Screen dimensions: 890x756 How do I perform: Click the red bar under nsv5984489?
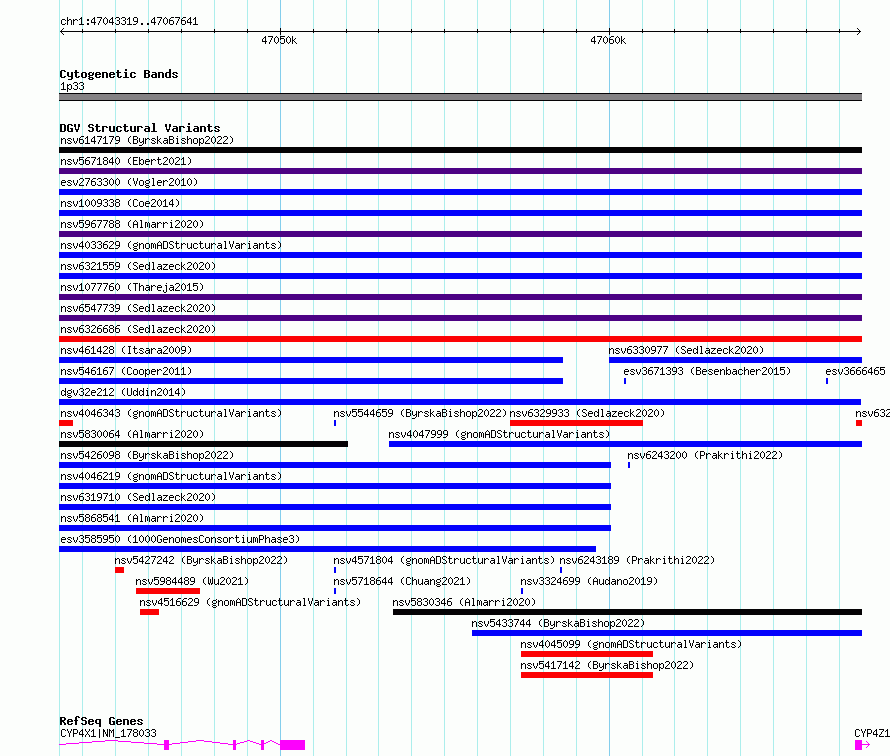pyautogui.click(x=167, y=591)
